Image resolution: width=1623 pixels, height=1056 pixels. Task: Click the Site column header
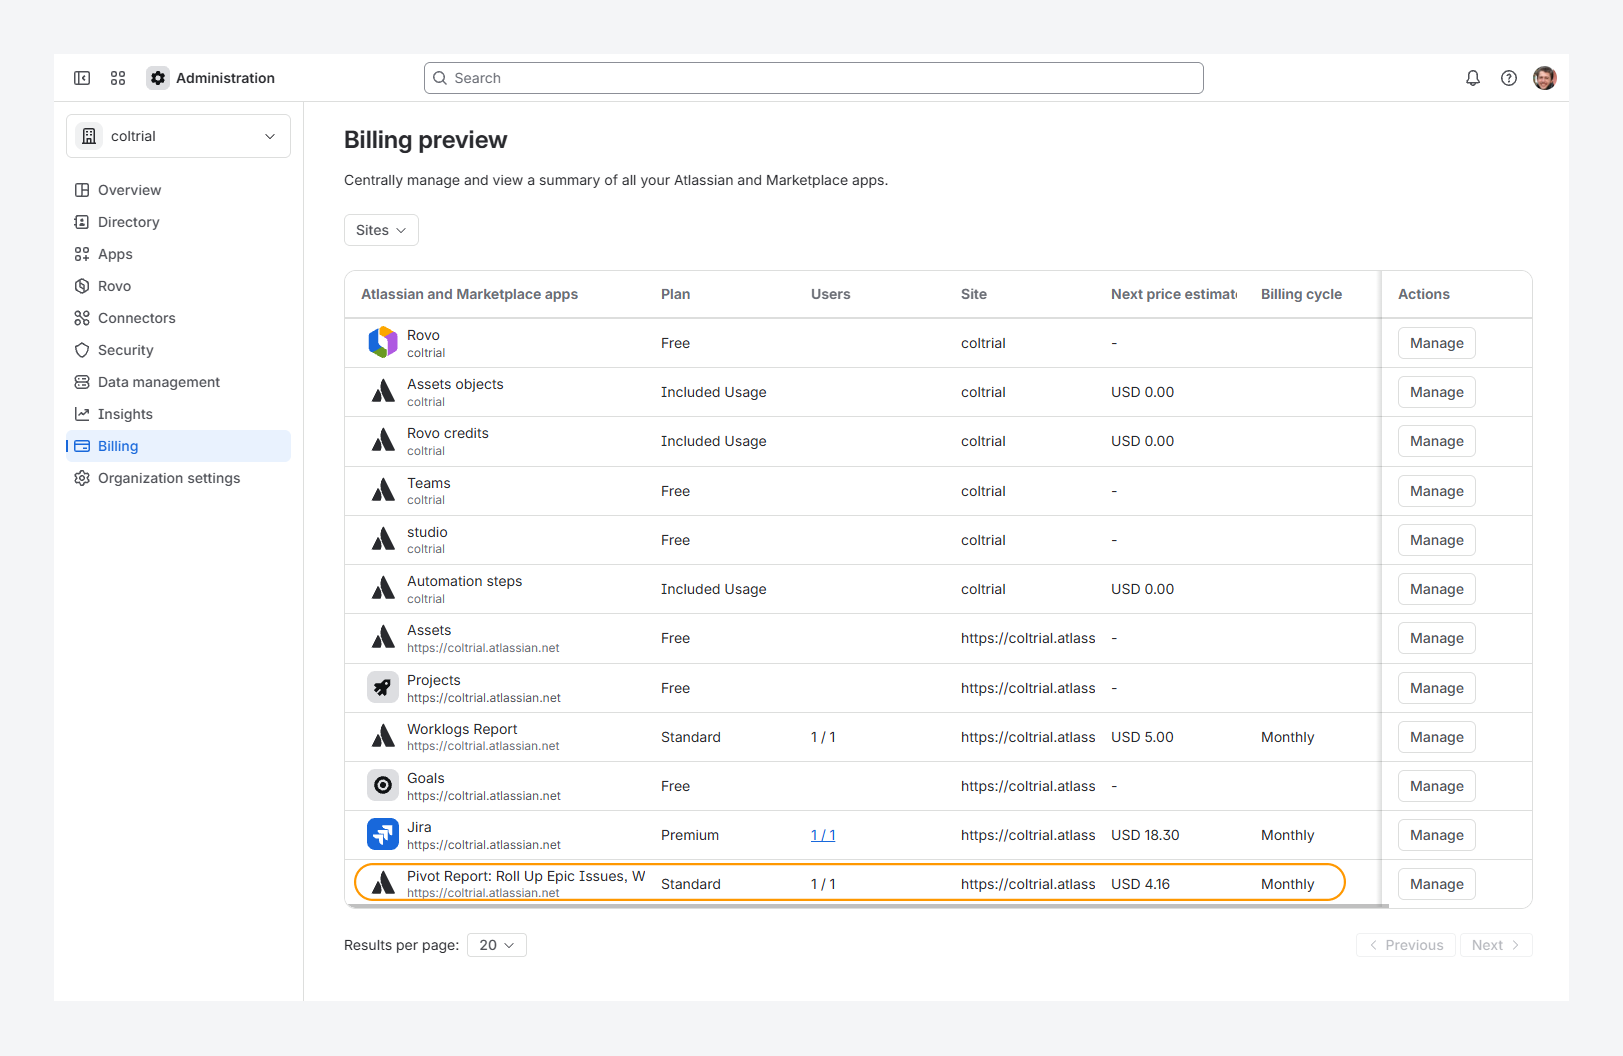point(974,294)
